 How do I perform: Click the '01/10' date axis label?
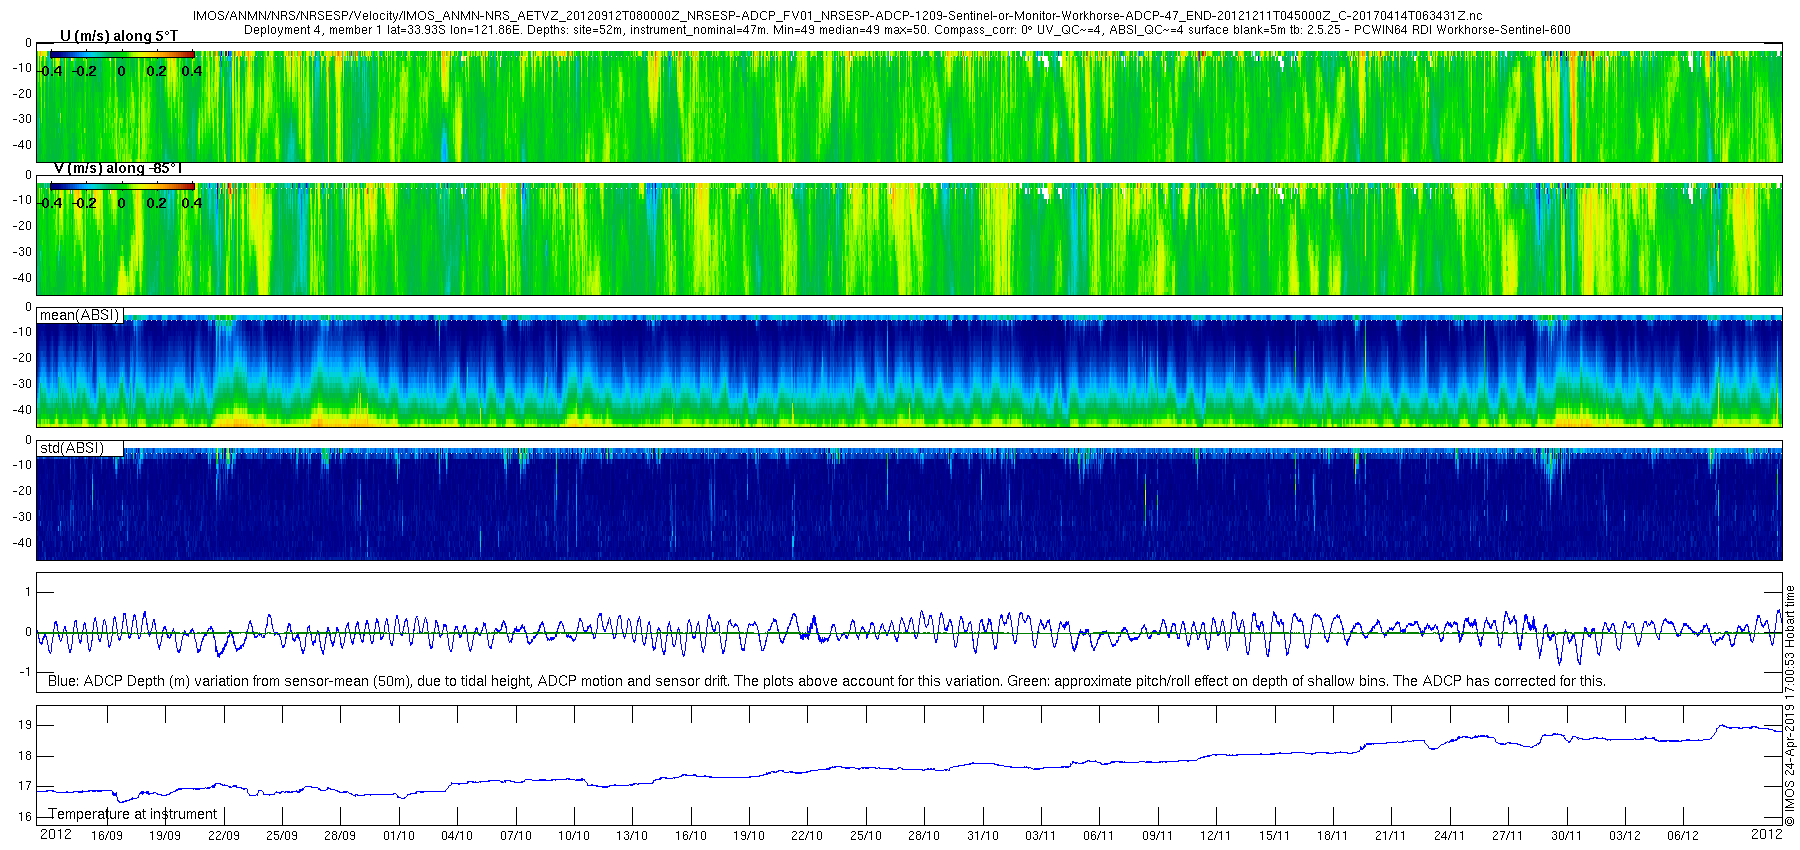[399, 836]
